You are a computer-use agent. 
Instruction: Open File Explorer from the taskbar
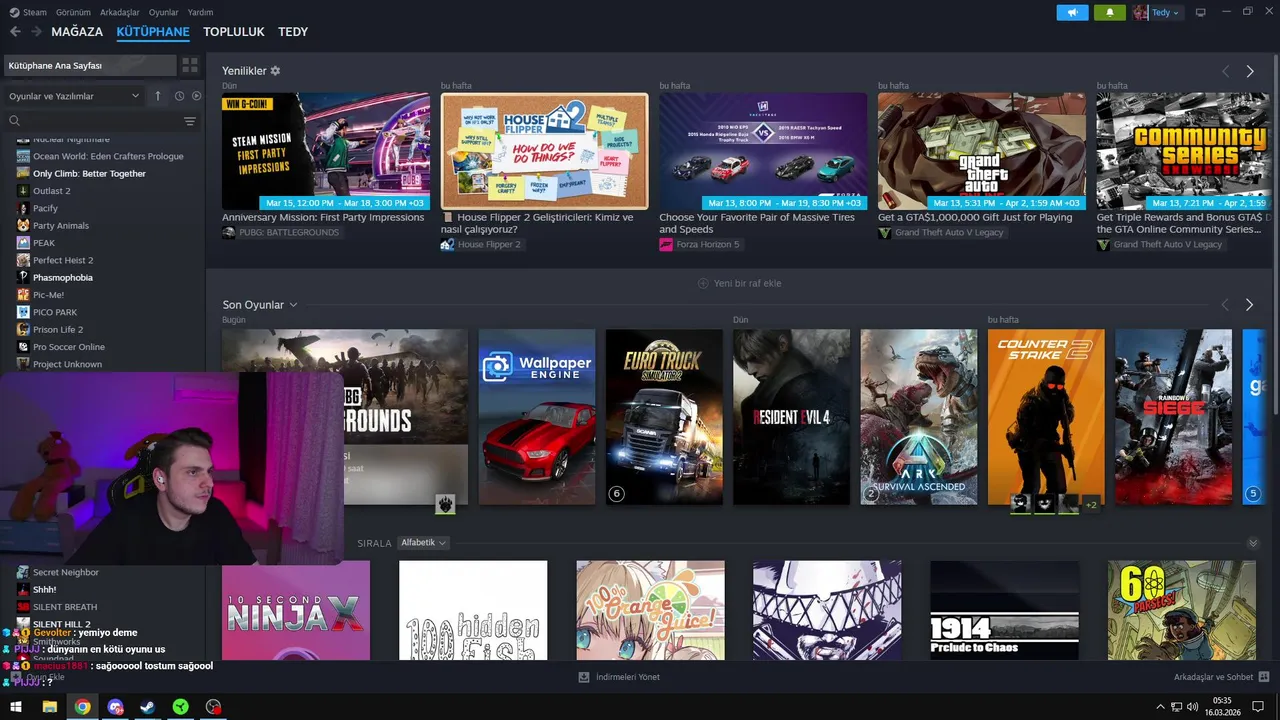point(49,707)
